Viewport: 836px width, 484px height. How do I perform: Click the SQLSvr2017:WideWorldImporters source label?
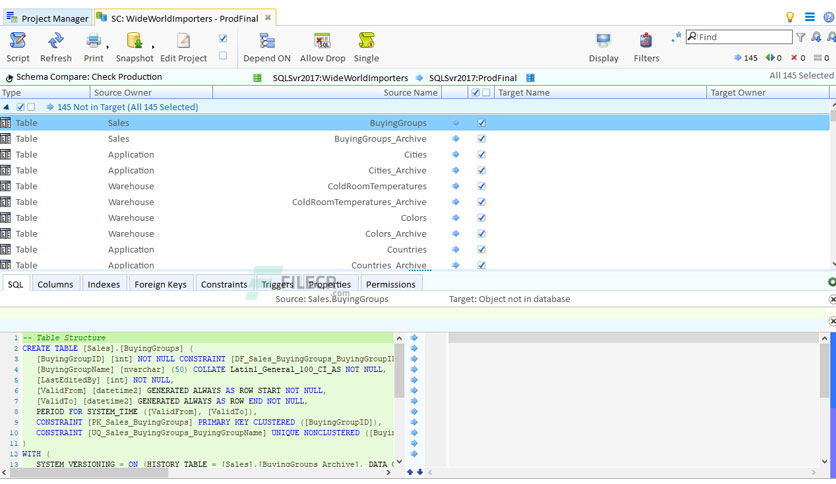(x=340, y=78)
